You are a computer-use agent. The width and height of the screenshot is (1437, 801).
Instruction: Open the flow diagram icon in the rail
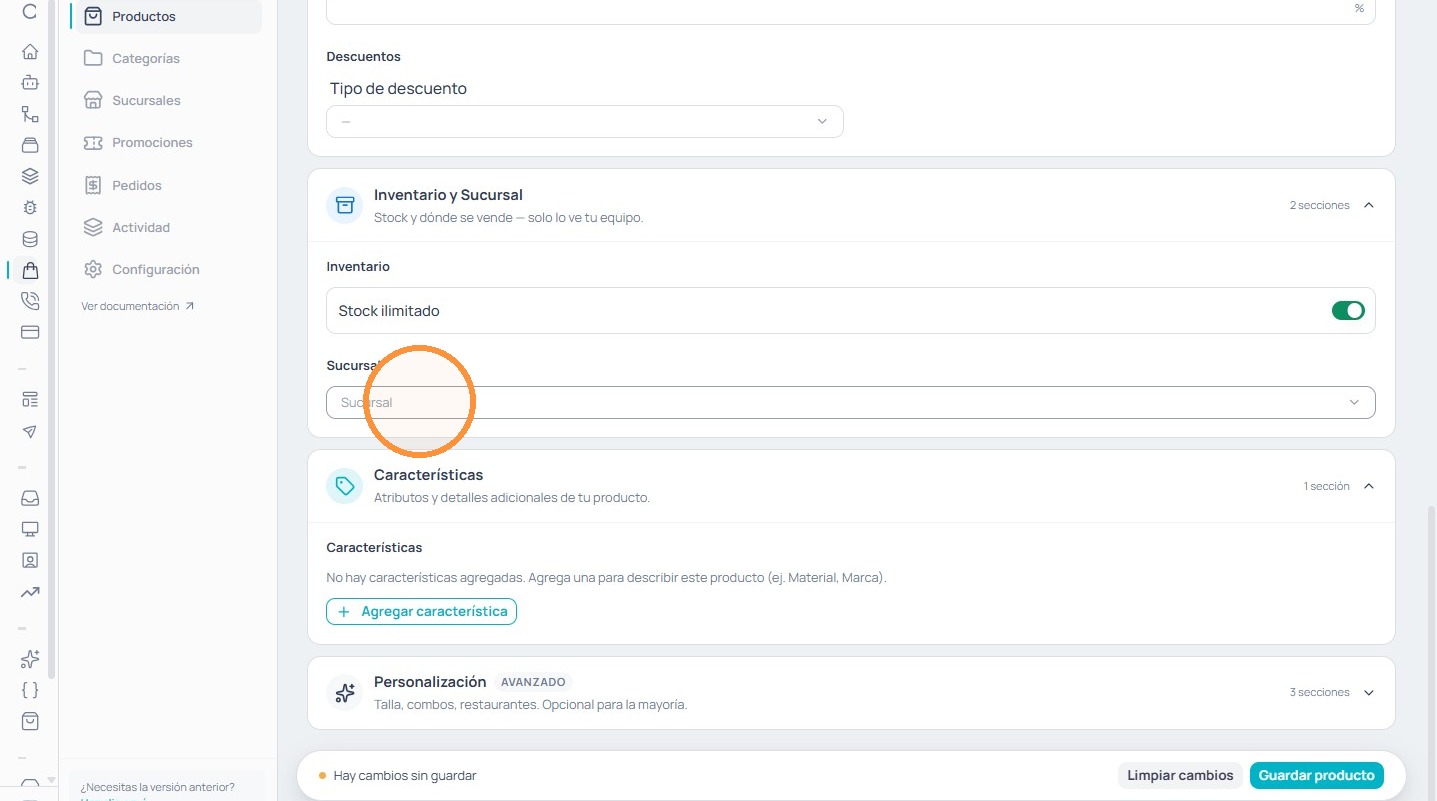click(30, 114)
